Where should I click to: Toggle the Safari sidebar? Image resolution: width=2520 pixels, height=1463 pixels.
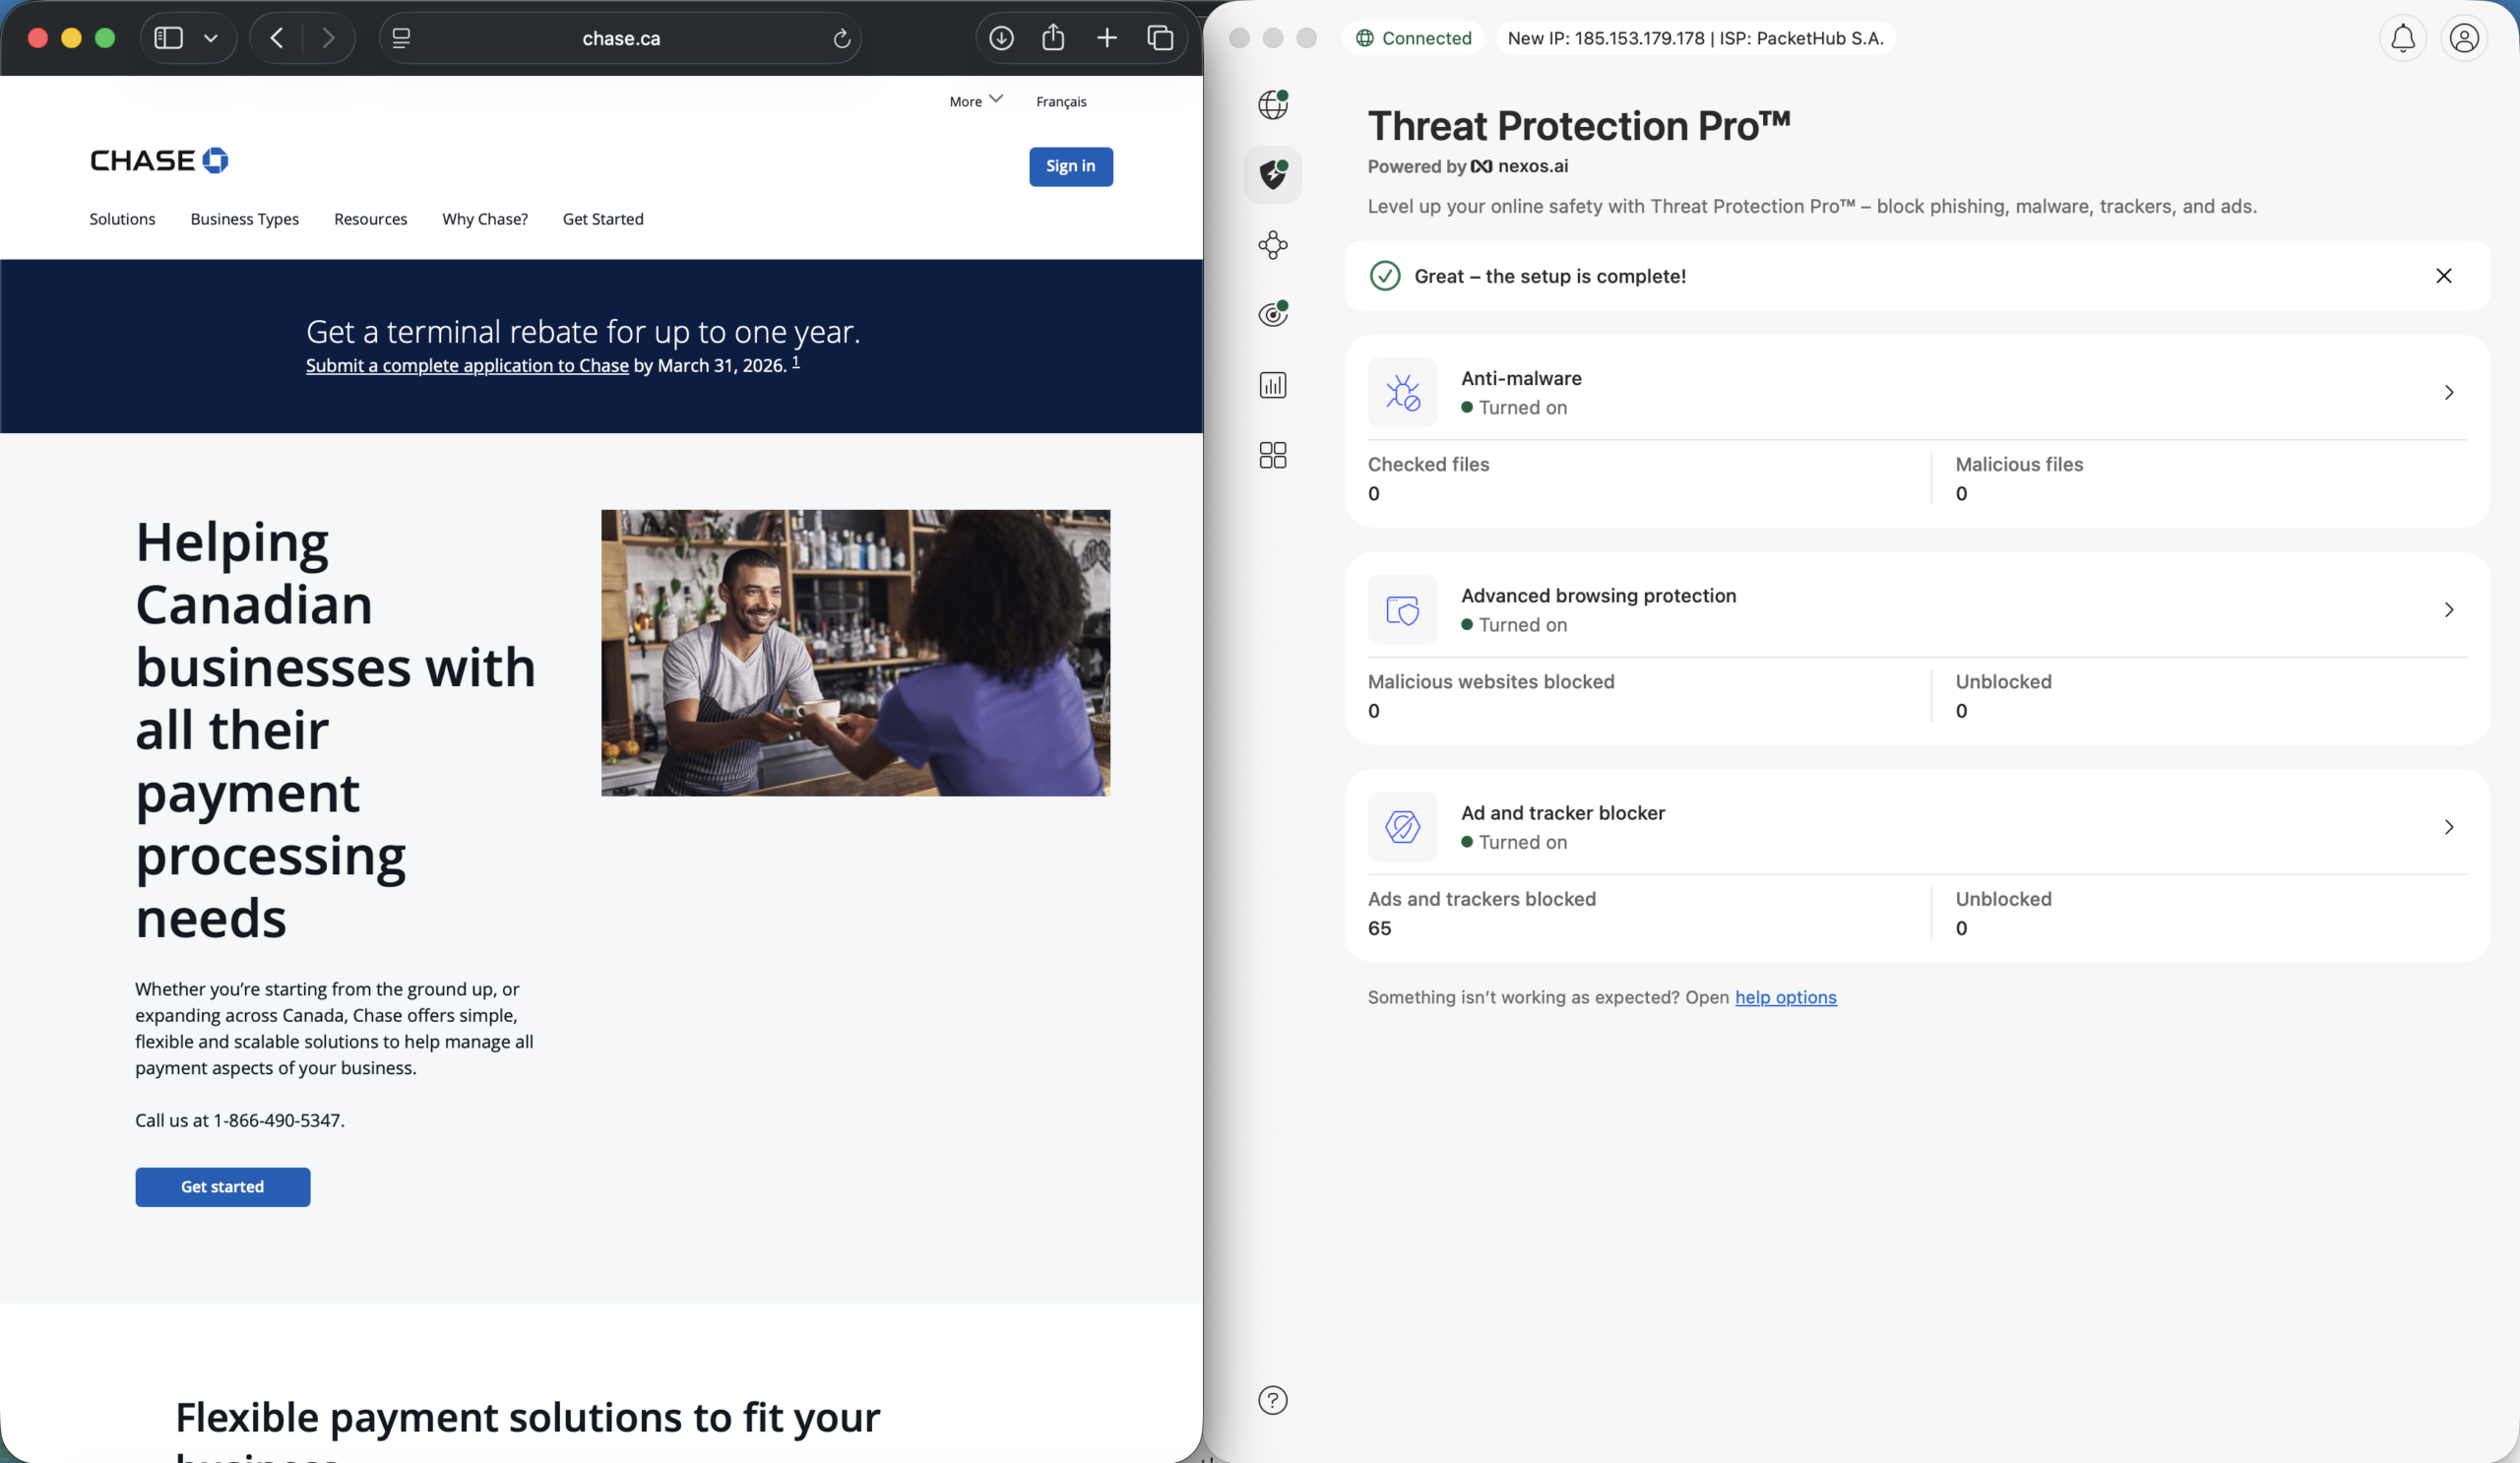click(168, 38)
